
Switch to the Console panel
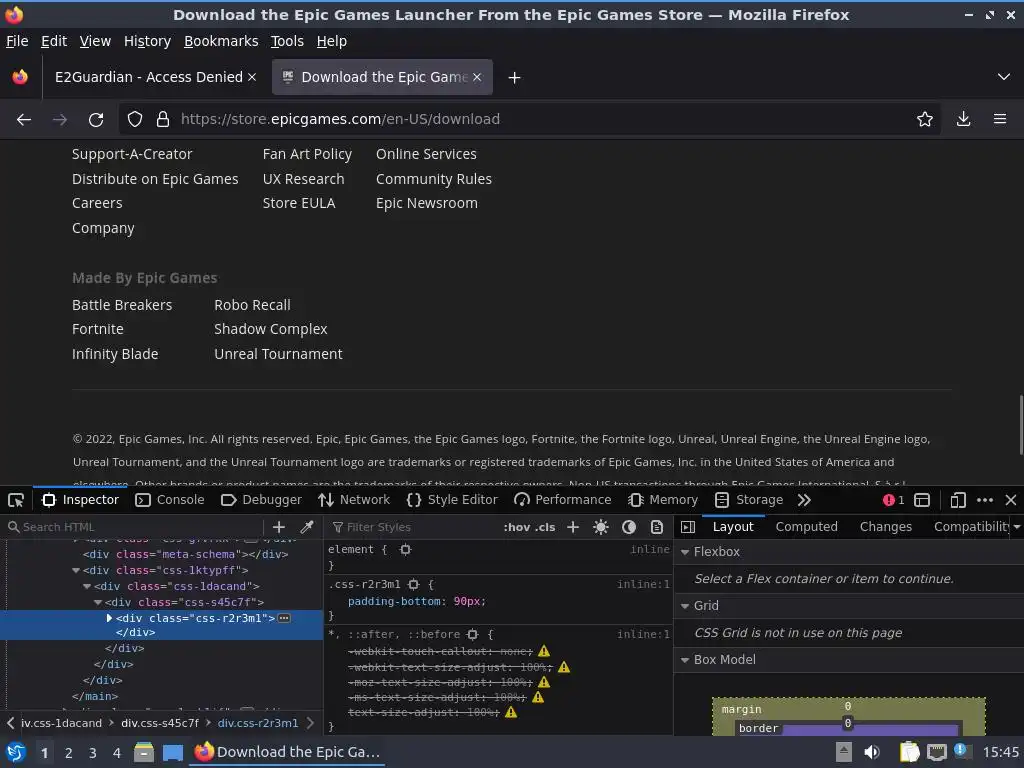170,500
